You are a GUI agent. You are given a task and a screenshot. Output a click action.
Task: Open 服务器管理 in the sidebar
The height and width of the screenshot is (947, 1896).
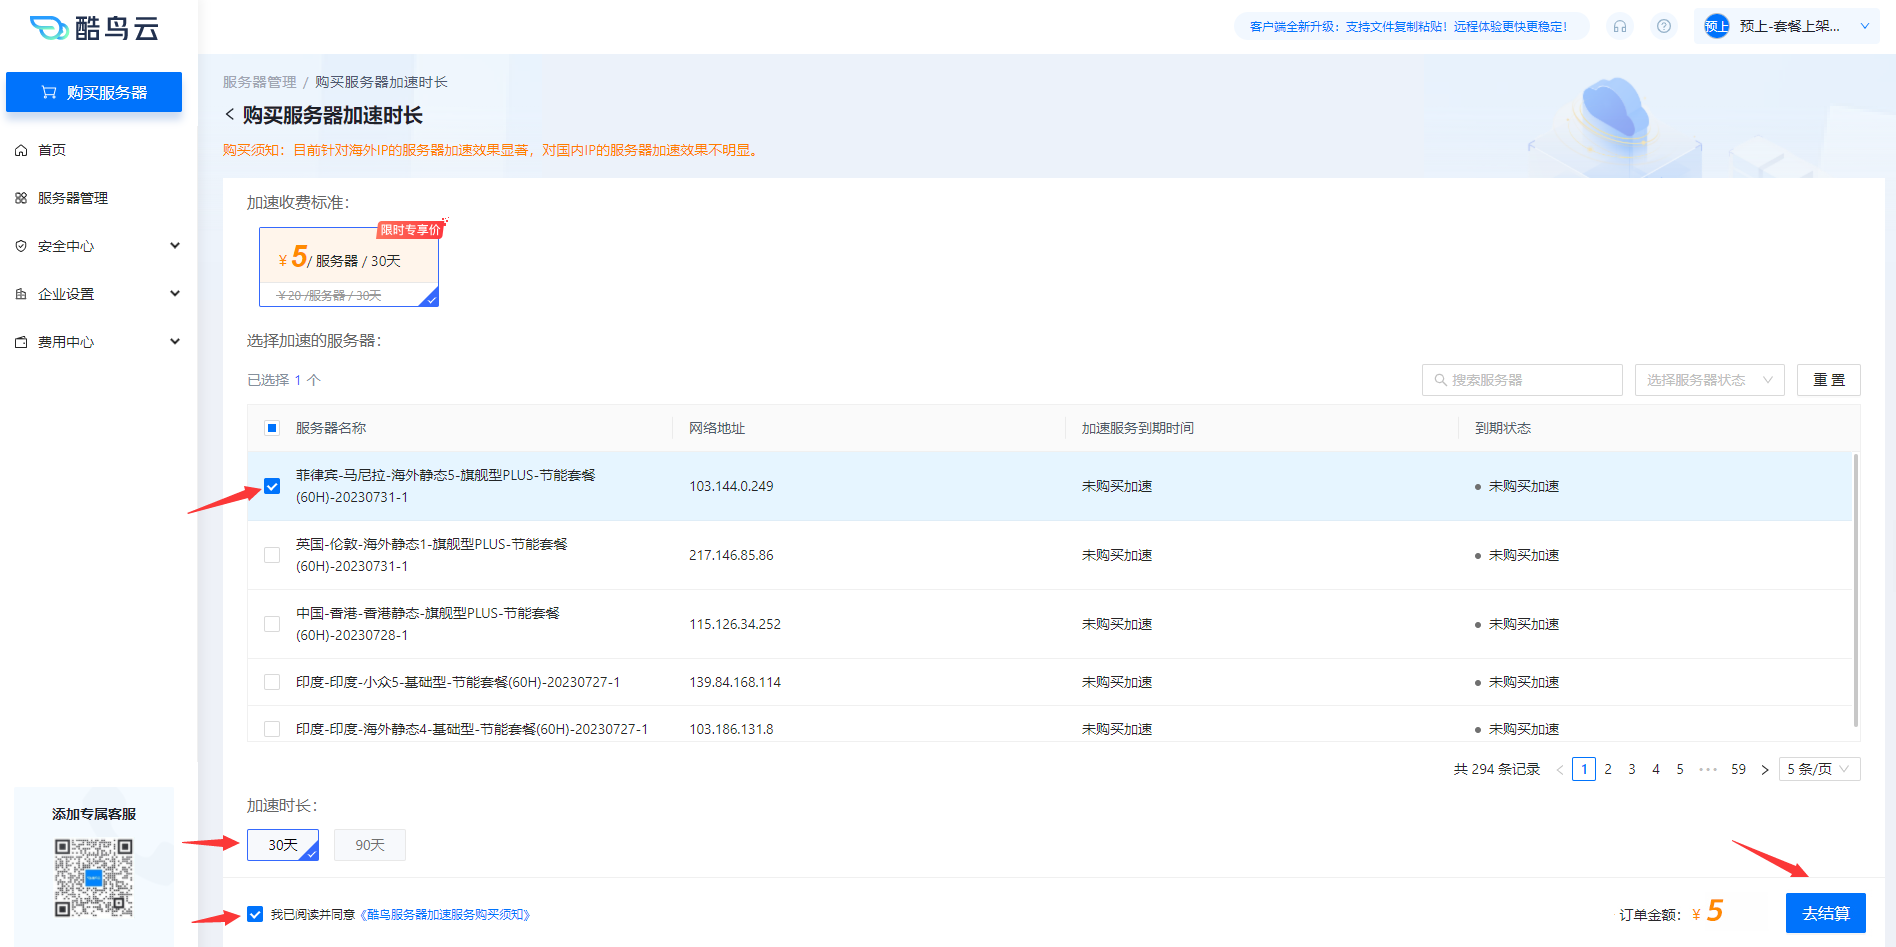73,198
